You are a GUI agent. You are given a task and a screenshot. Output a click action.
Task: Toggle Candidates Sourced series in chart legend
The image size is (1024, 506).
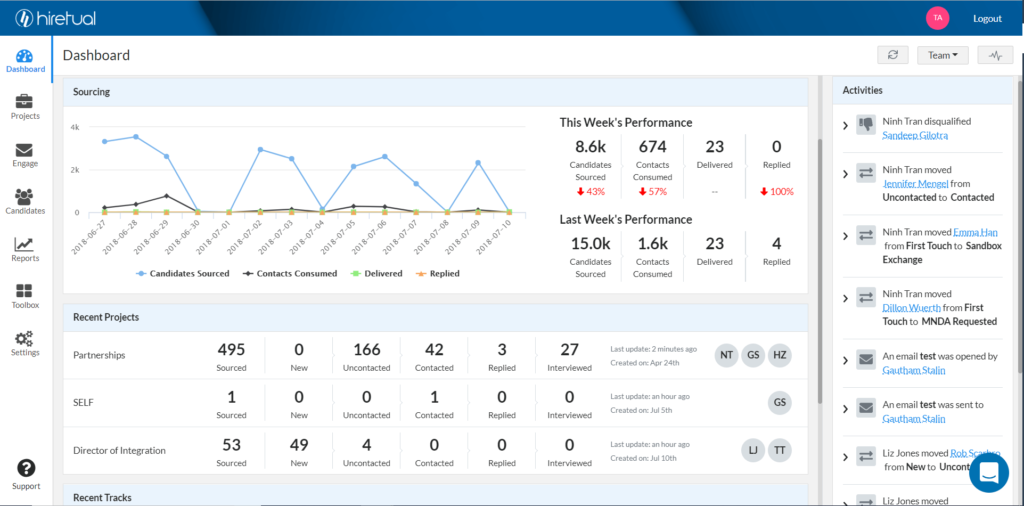(x=183, y=274)
